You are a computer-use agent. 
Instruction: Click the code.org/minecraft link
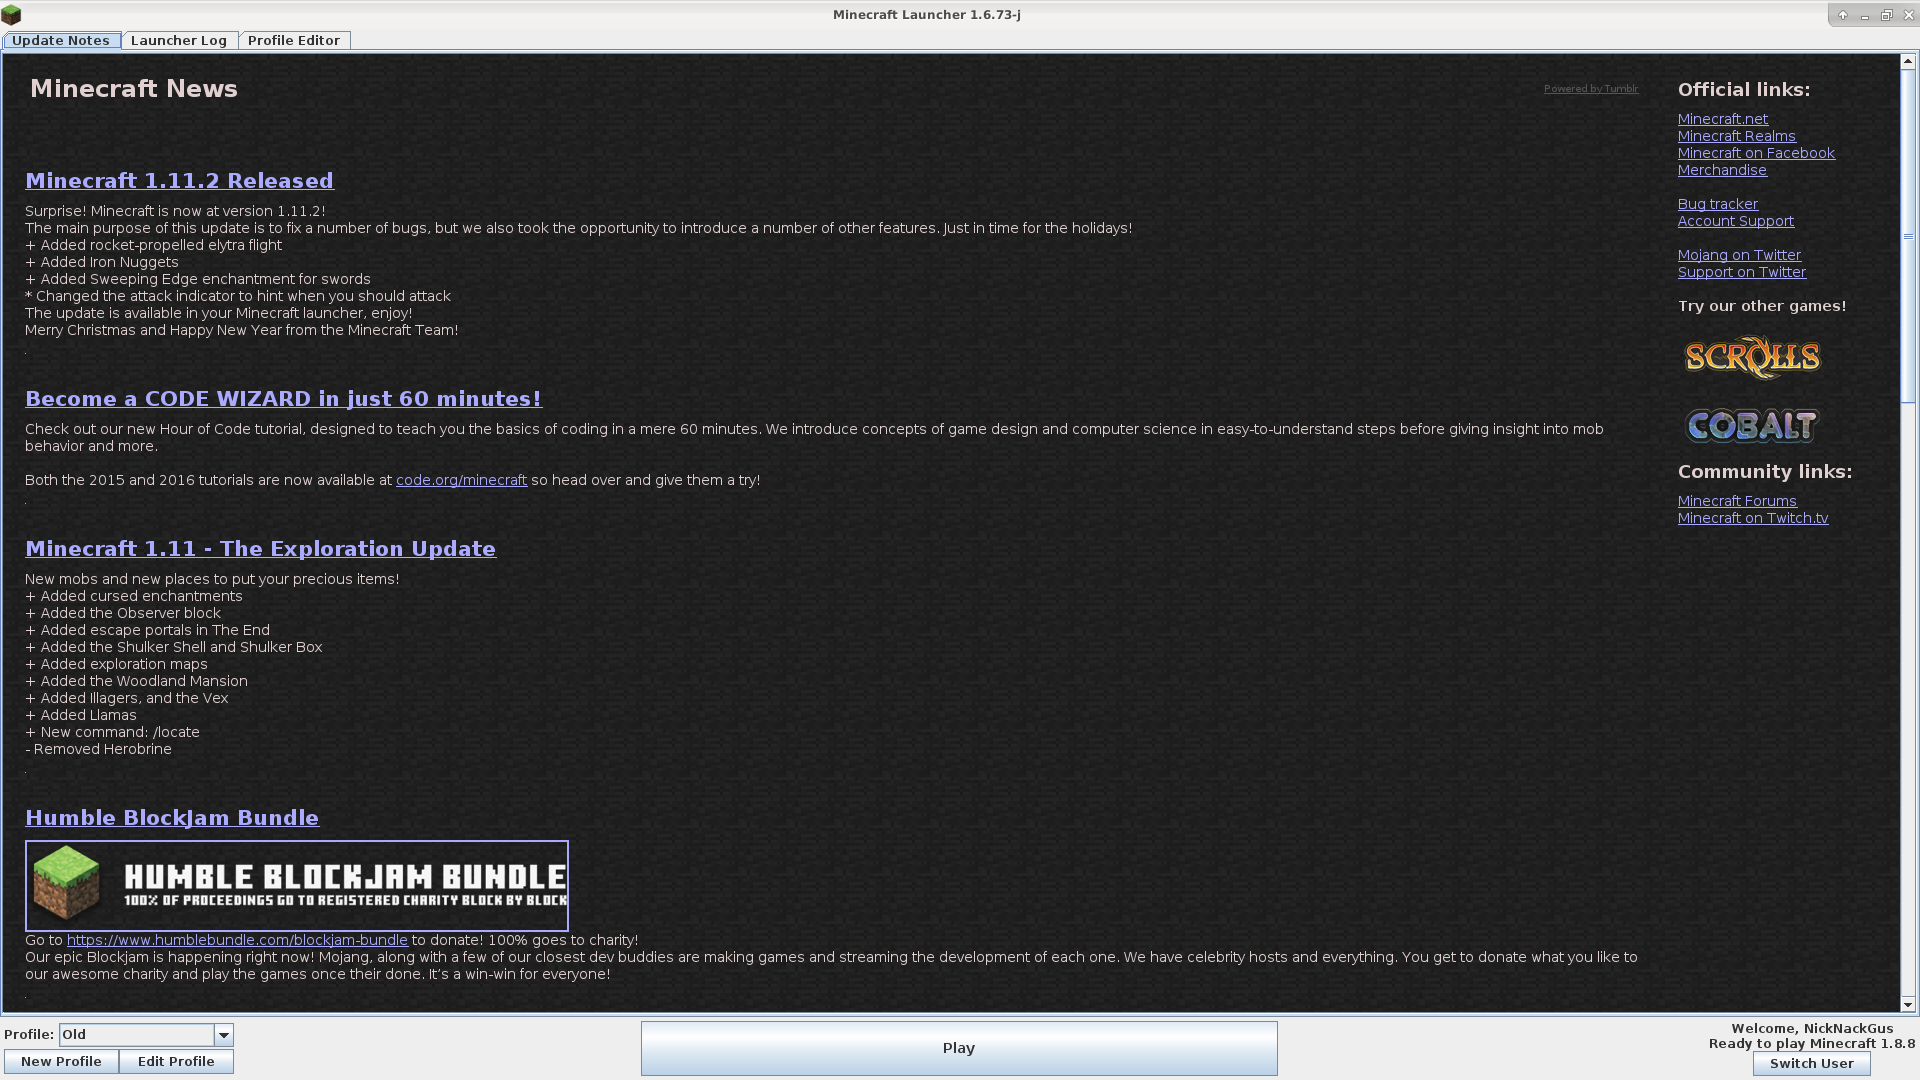pos(462,480)
